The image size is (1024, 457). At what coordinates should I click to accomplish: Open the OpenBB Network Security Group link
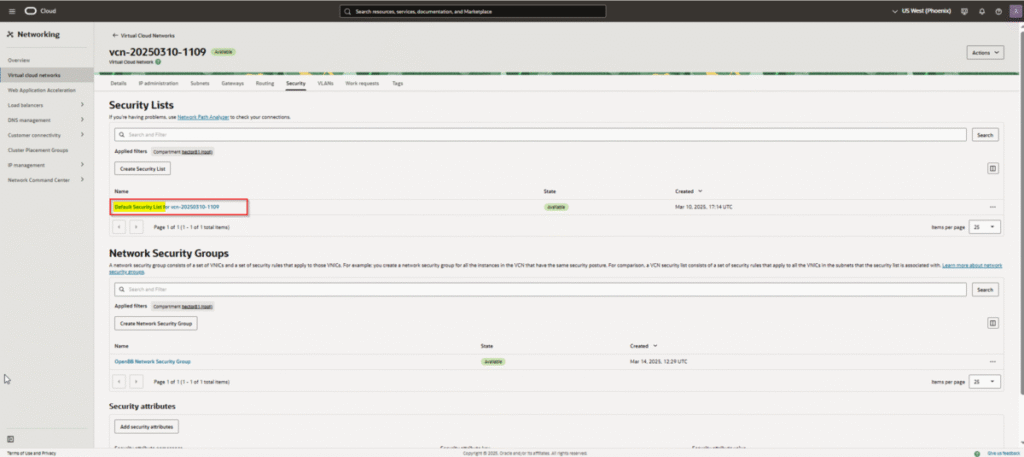pos(152,361)
